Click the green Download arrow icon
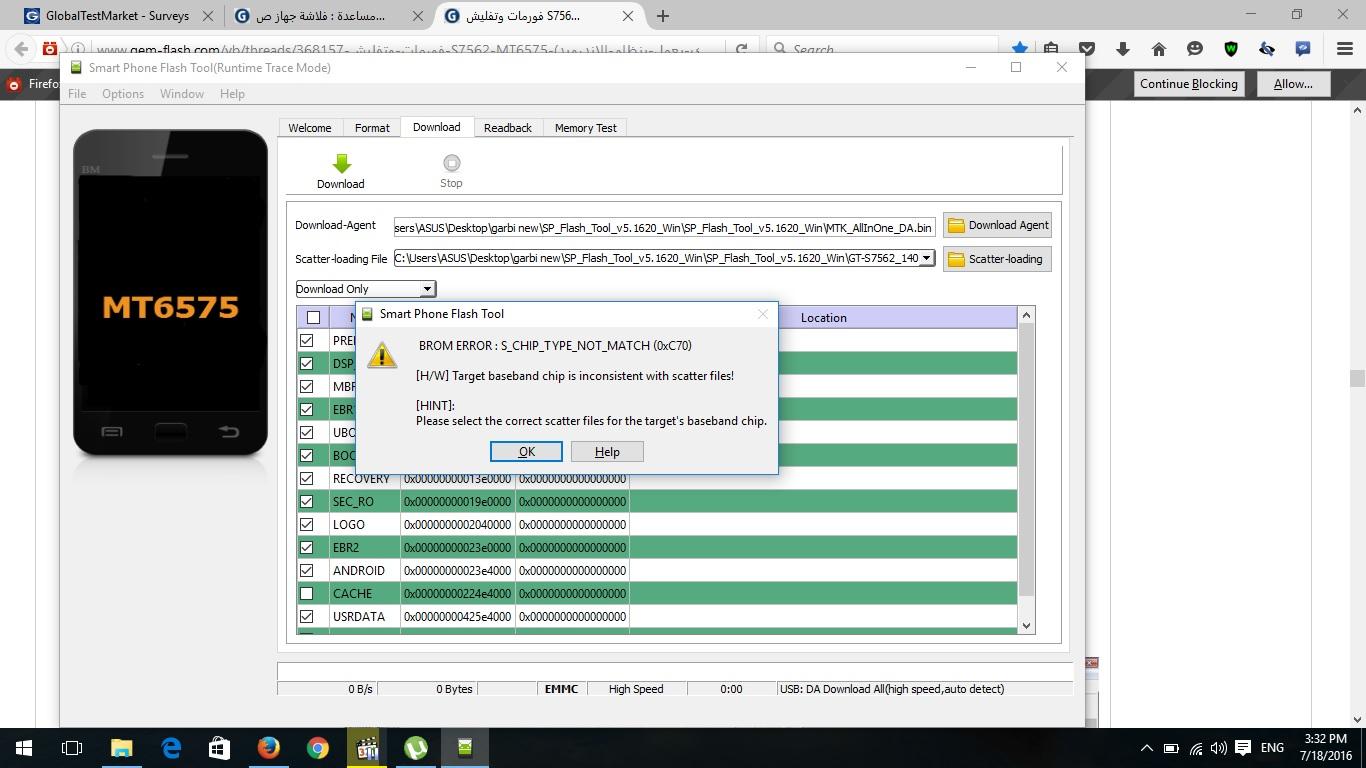The width and height of the screenshot is (1366, 768). pos(341,164)
